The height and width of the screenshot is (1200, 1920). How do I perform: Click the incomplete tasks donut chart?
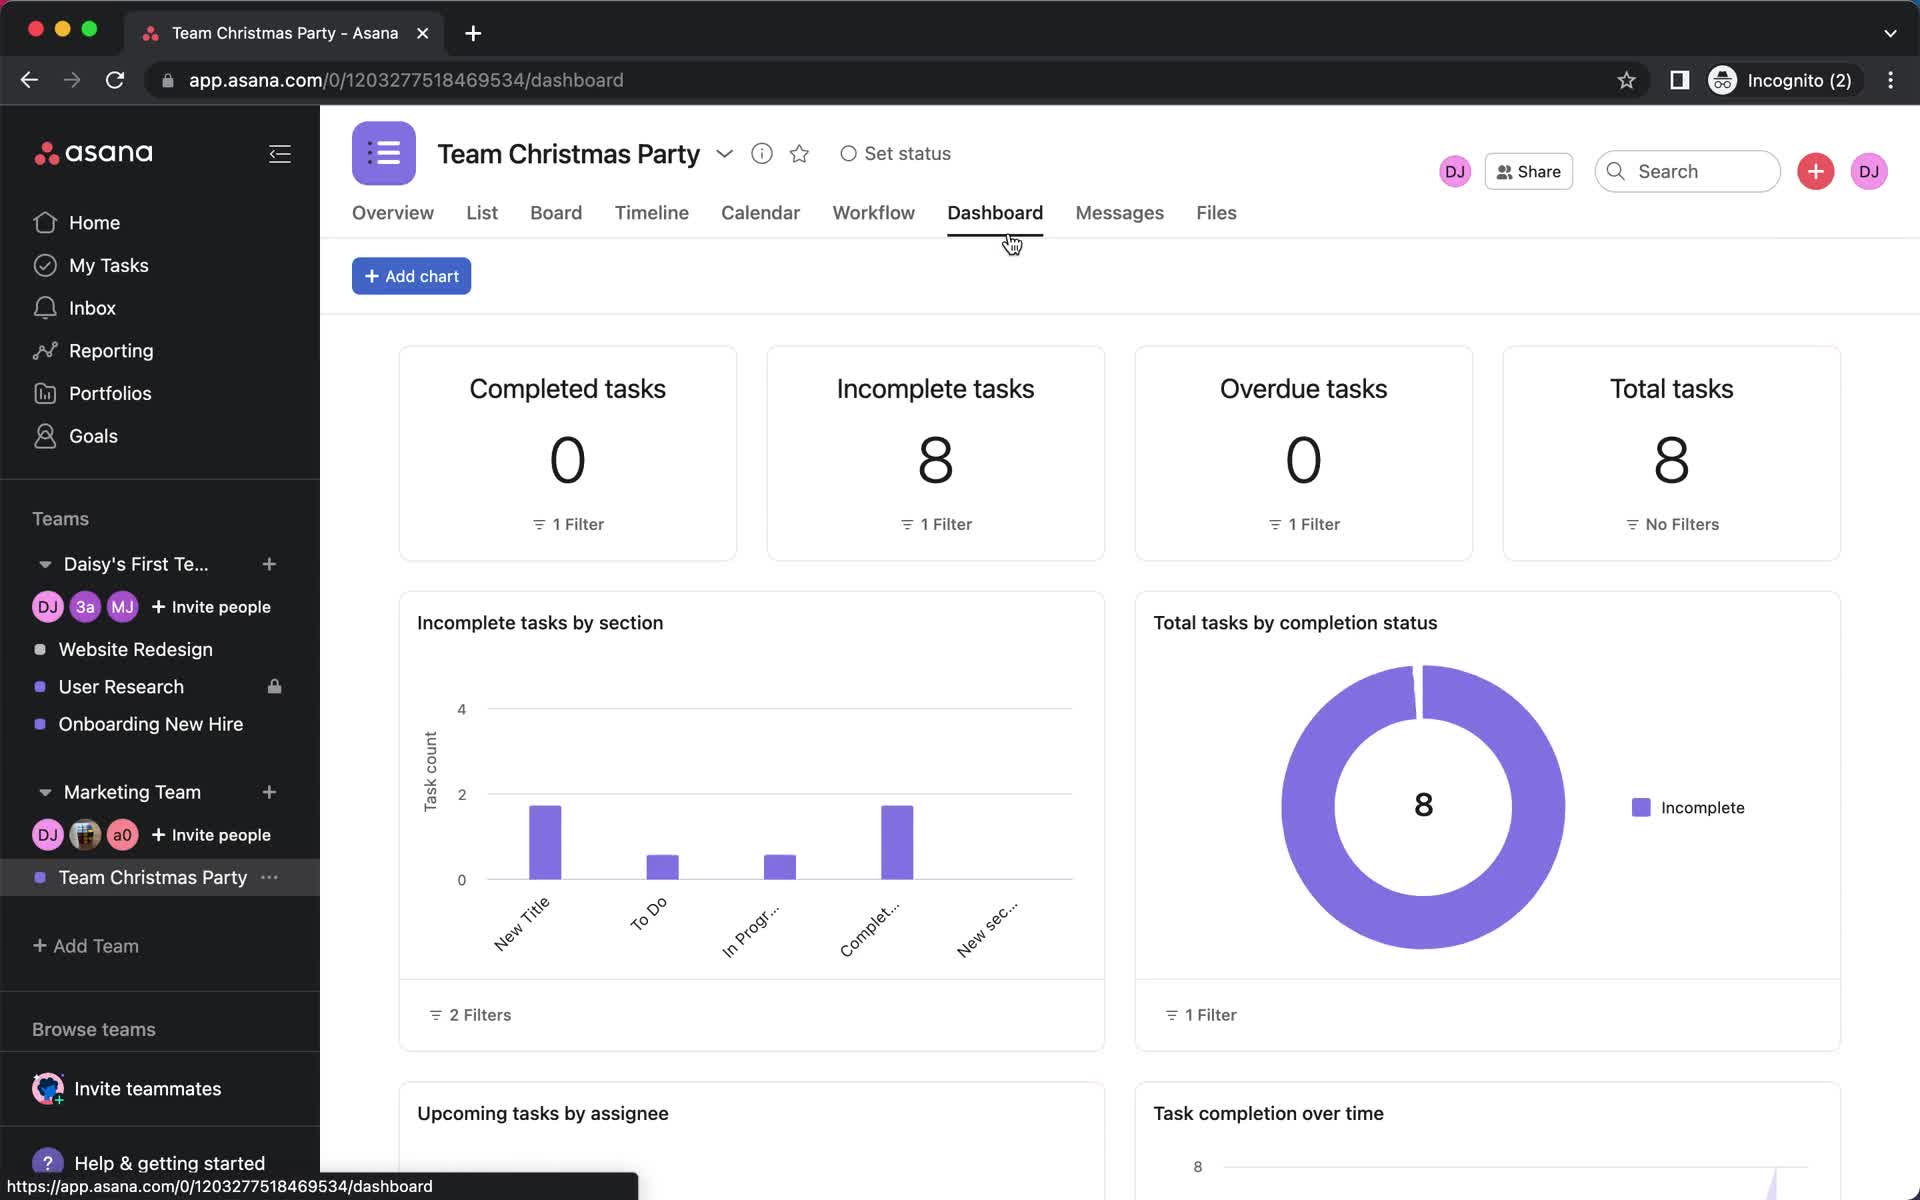click(1422, 807)
